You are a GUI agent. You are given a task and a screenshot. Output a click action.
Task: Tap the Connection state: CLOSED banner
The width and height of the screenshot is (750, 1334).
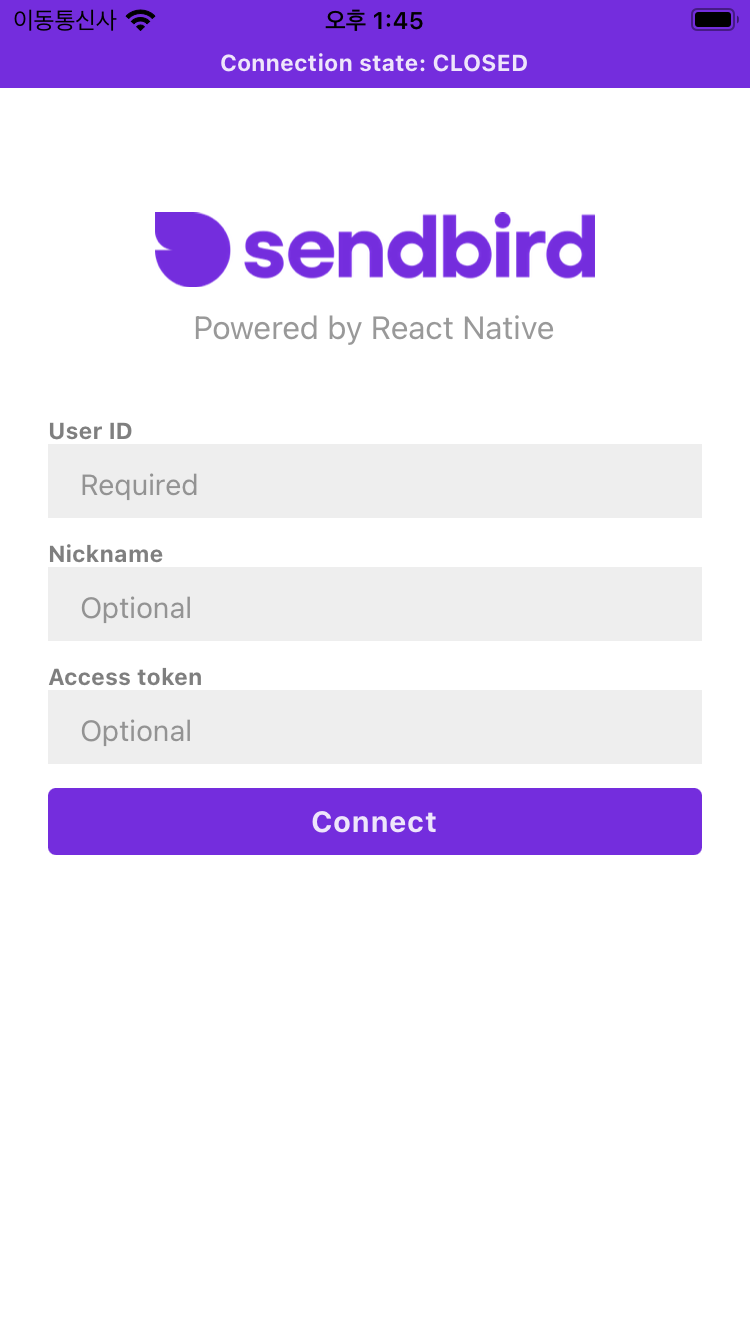point(375,64)
